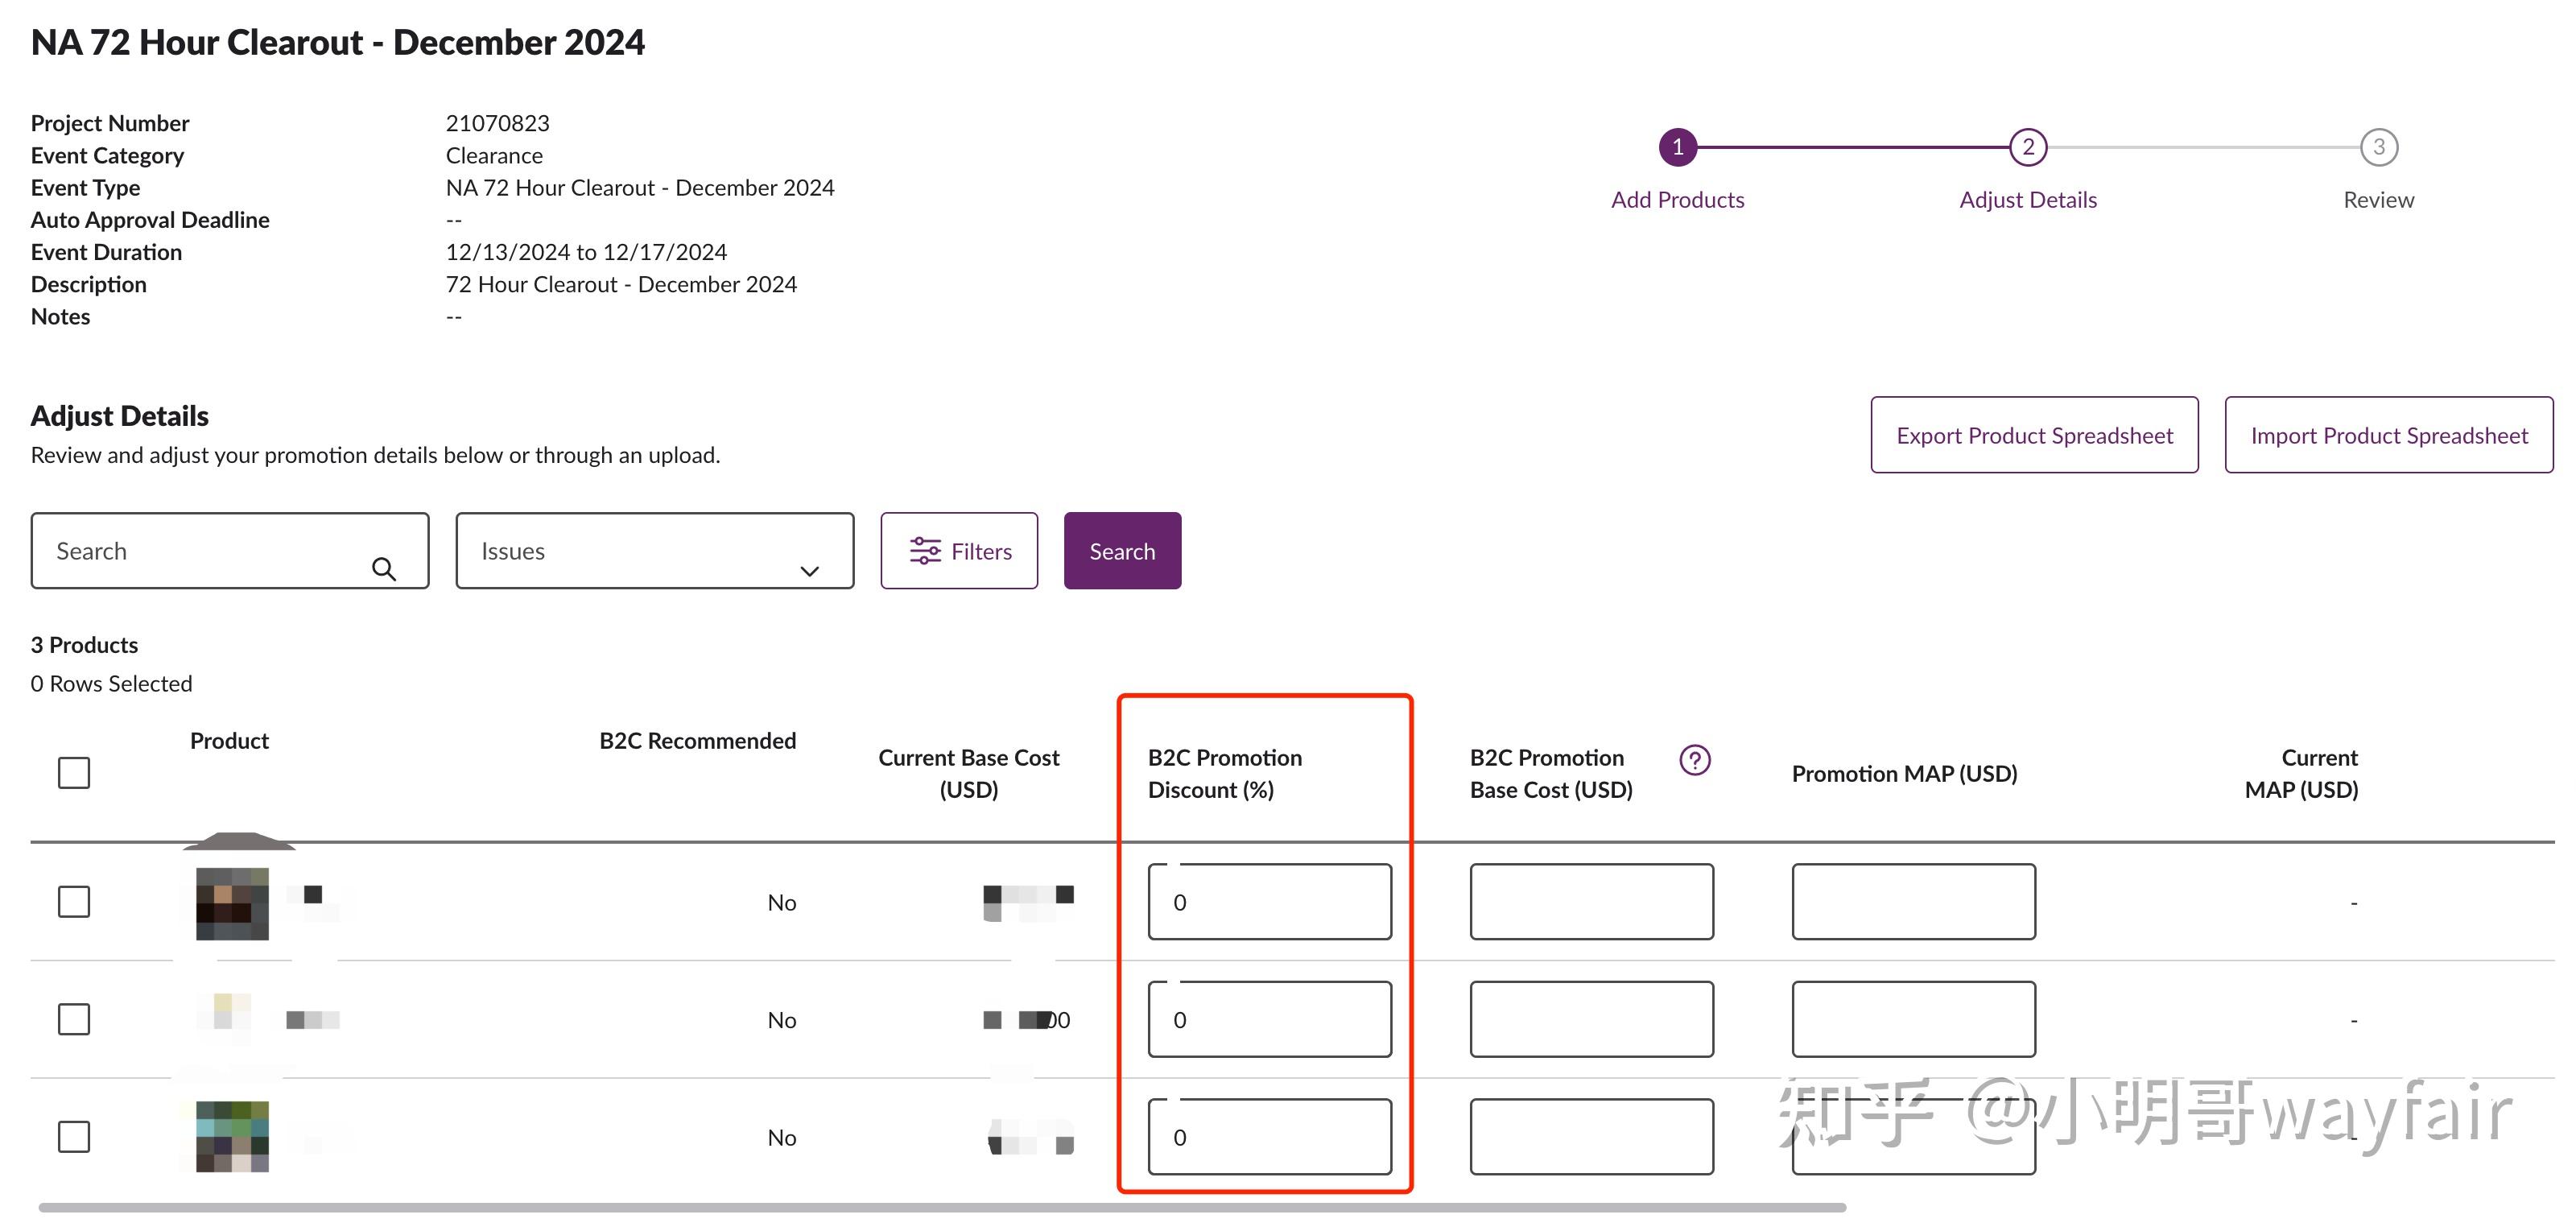Click step circle 2 for Adjust Details
The width and height of the screenshot is (2576, 1227).
click(x=2028, y=146)
